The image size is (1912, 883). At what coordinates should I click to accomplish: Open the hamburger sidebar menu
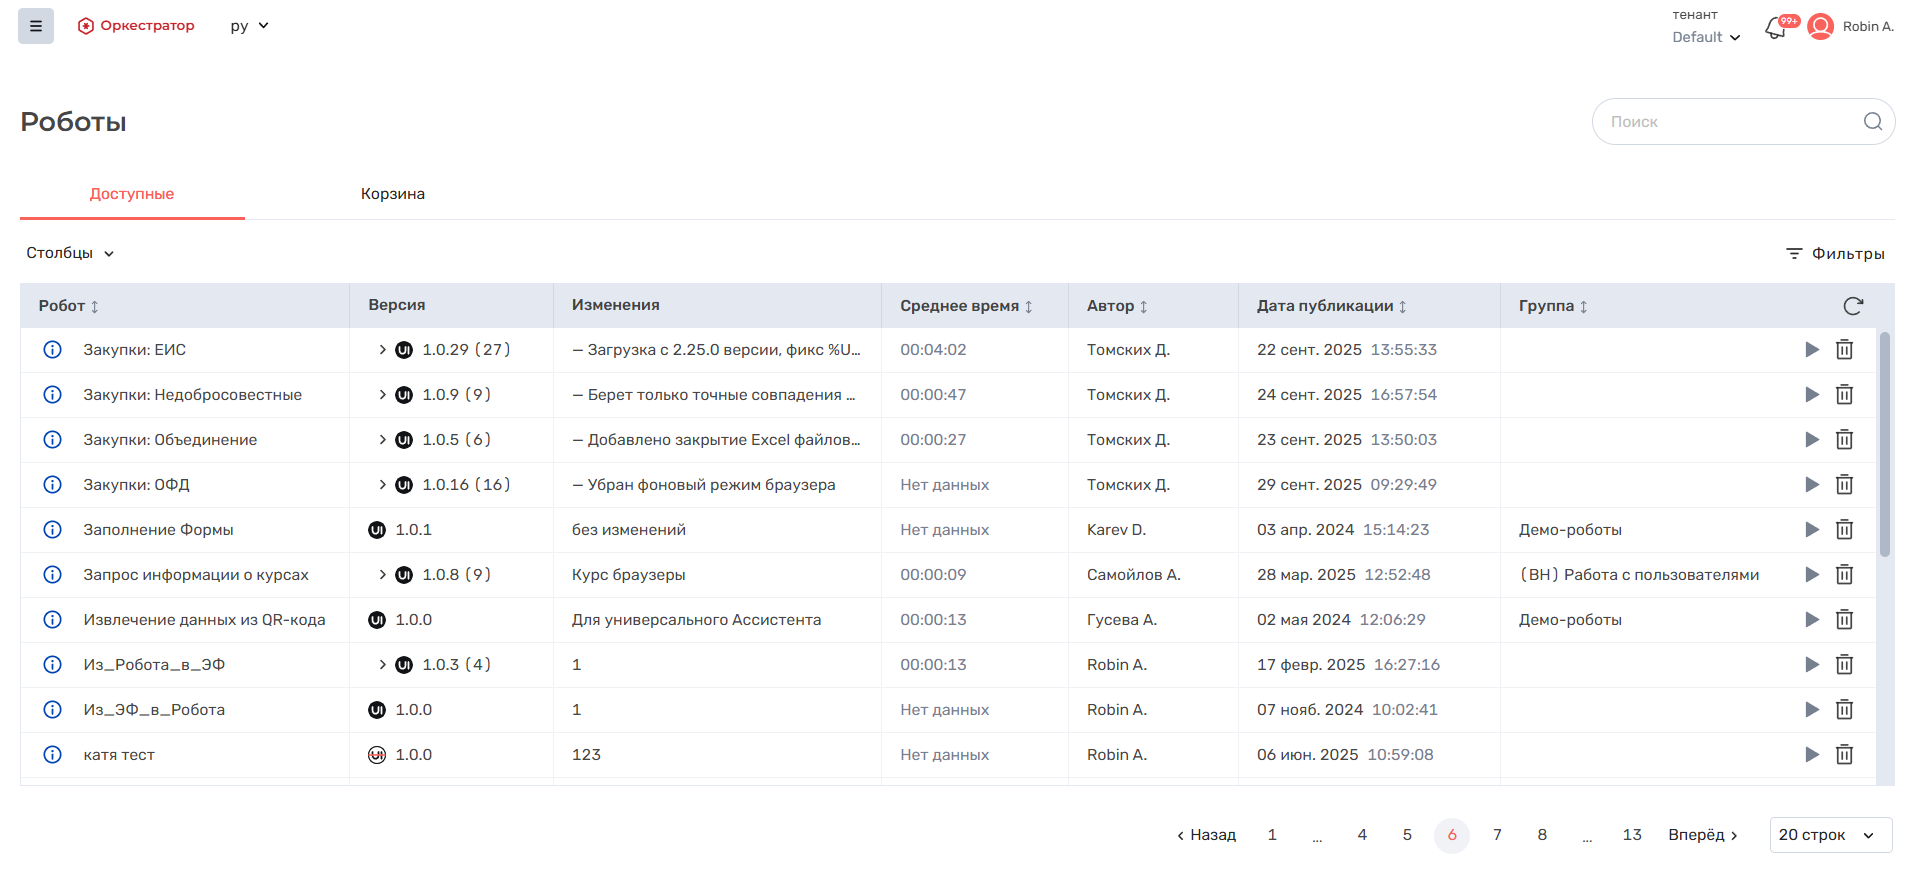coord(36,26)
